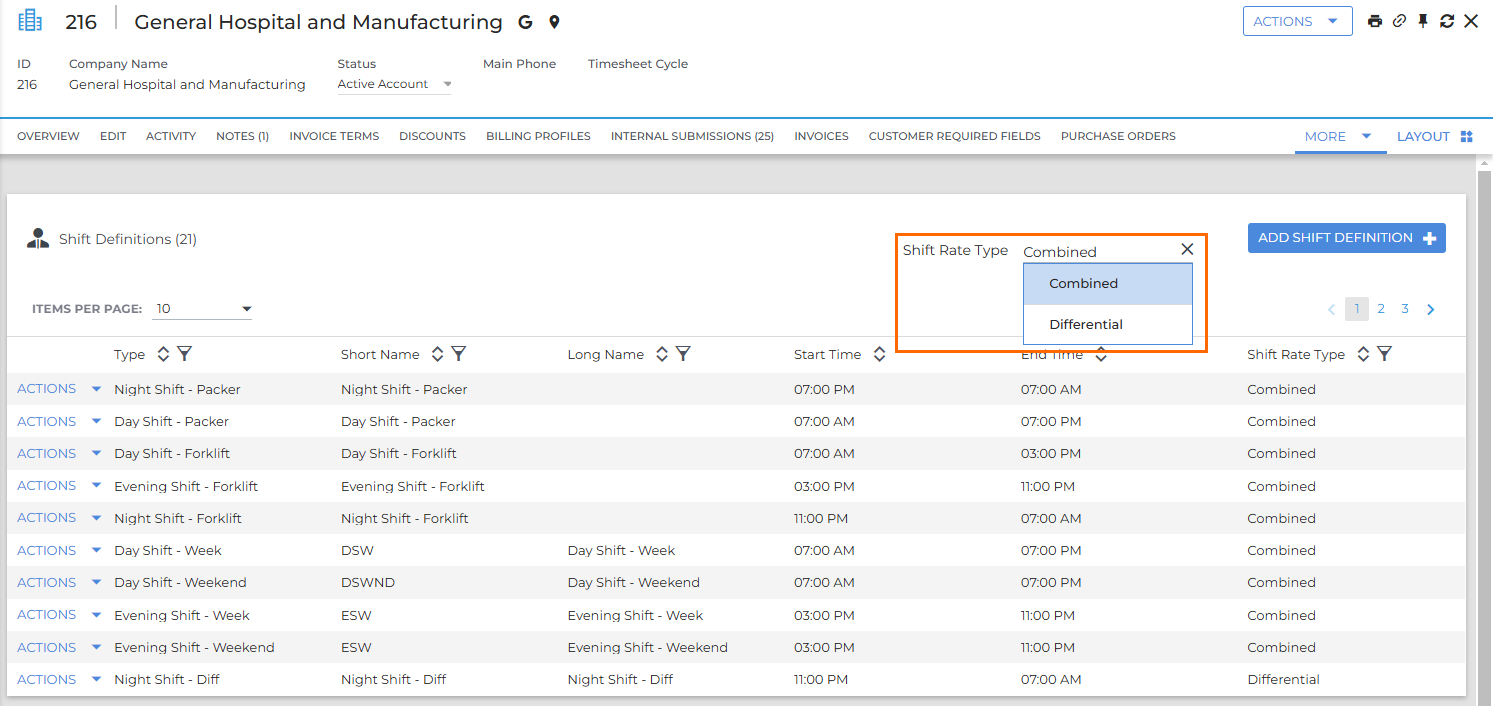Print the record with printer icon
Image resolution: width=1493 pixels, height=706 pixels.
tap(1375, 21)
